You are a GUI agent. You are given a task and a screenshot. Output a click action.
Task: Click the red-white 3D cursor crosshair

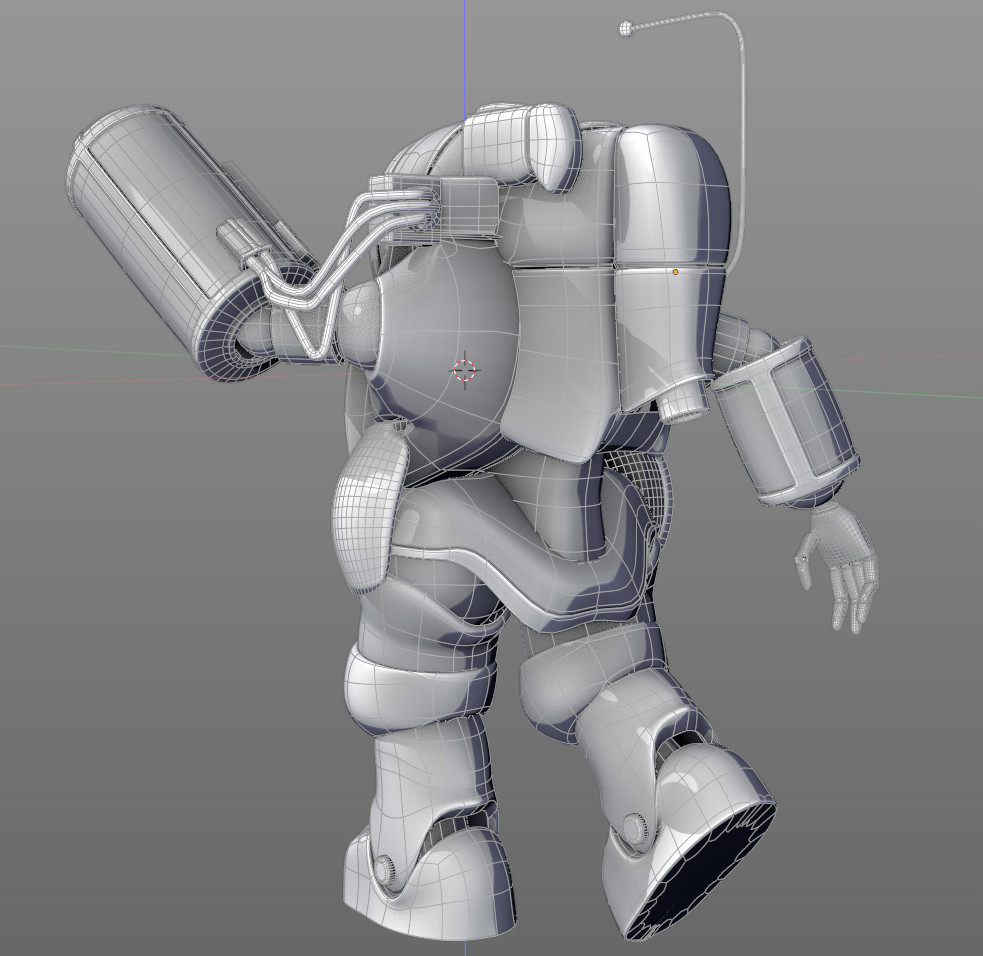(x=465, y=369)
